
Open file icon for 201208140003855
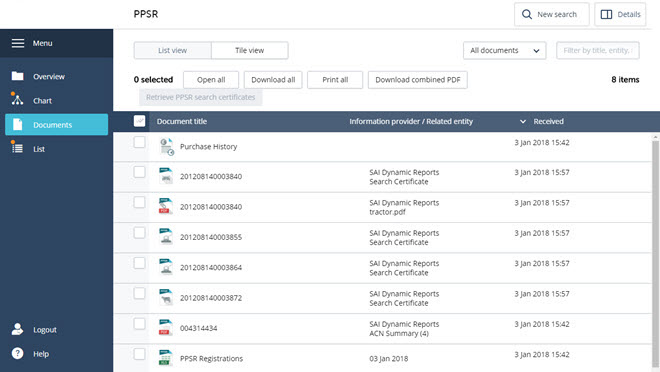pos(166,236)
